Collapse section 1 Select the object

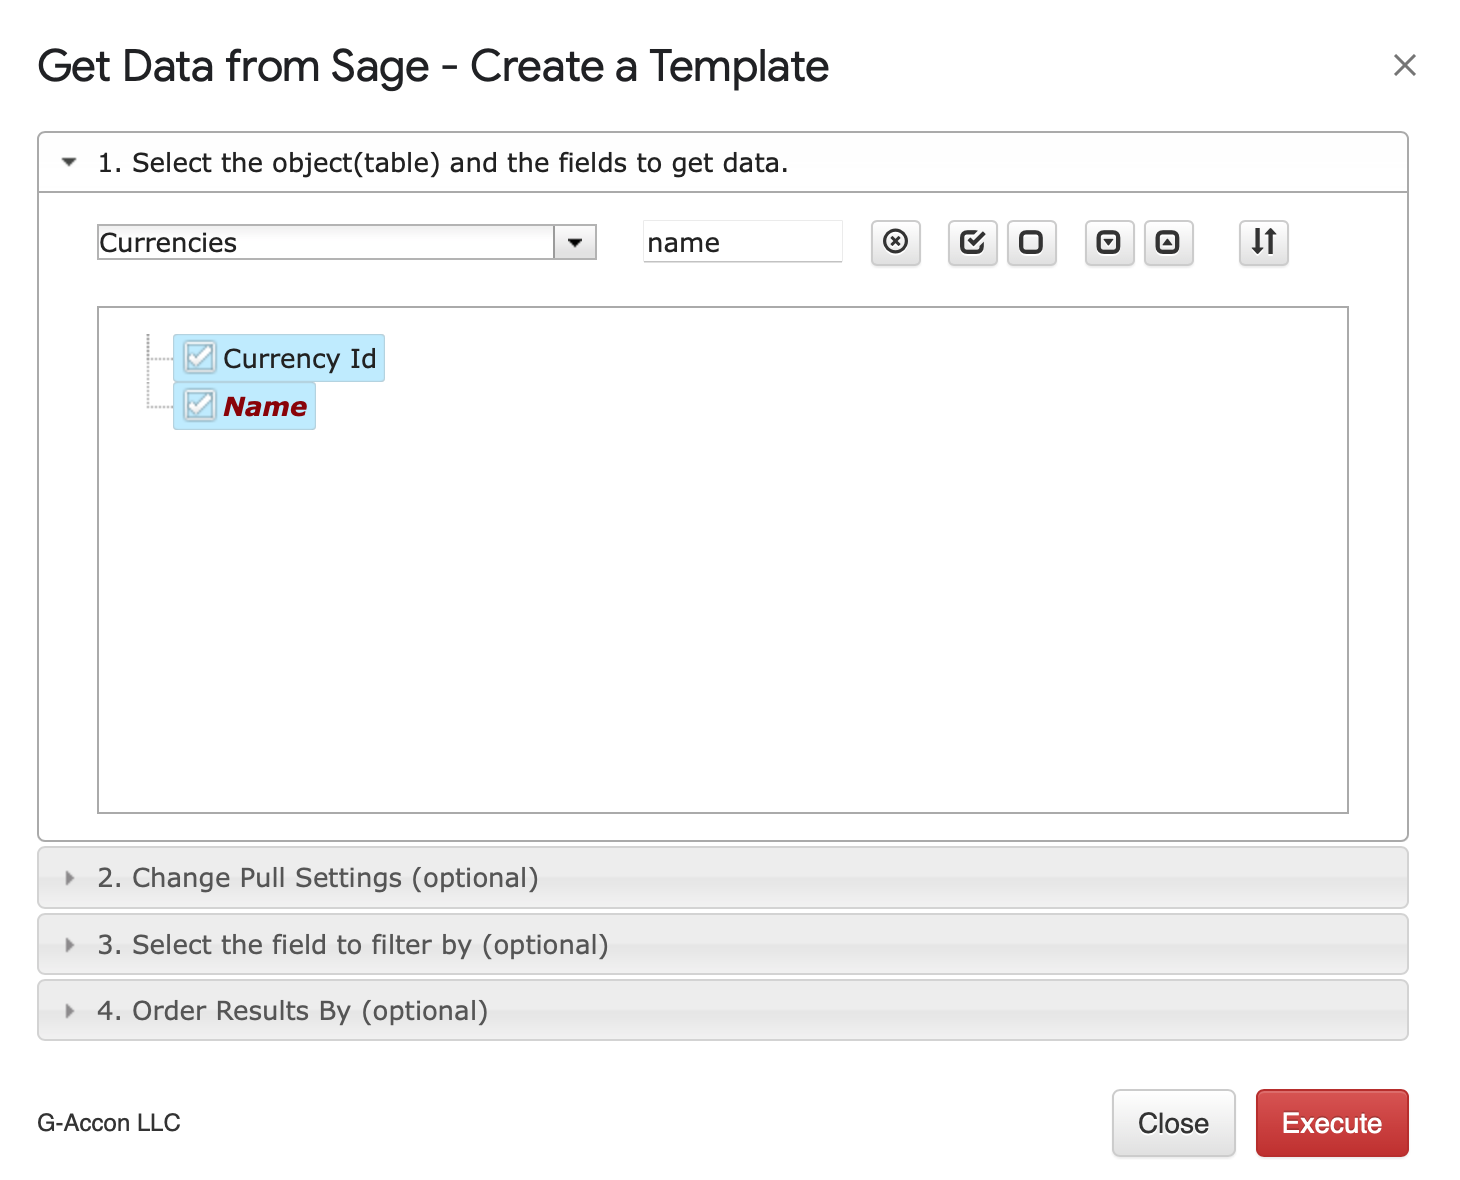coord(722,162)
